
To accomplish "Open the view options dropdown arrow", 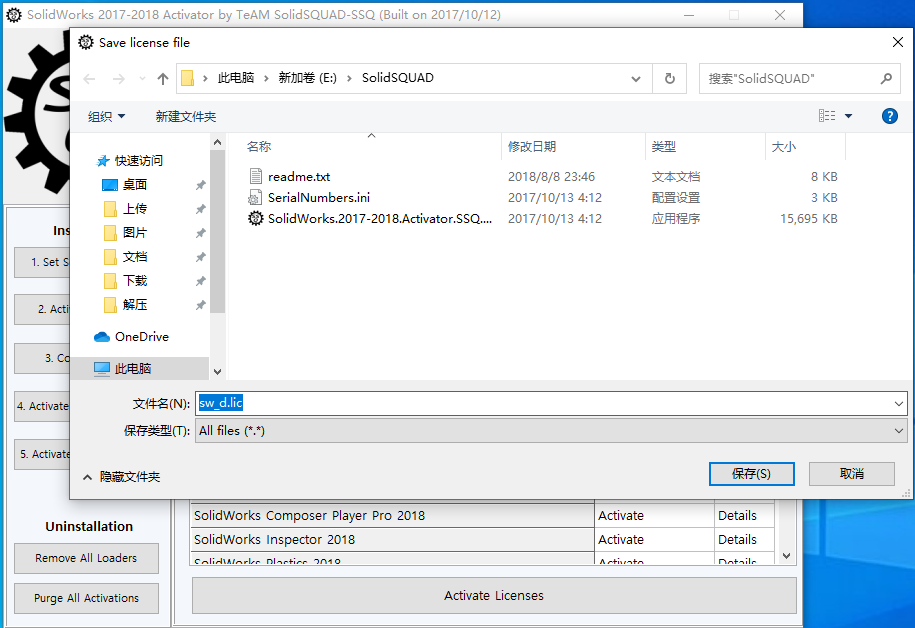I will [848, 116].
